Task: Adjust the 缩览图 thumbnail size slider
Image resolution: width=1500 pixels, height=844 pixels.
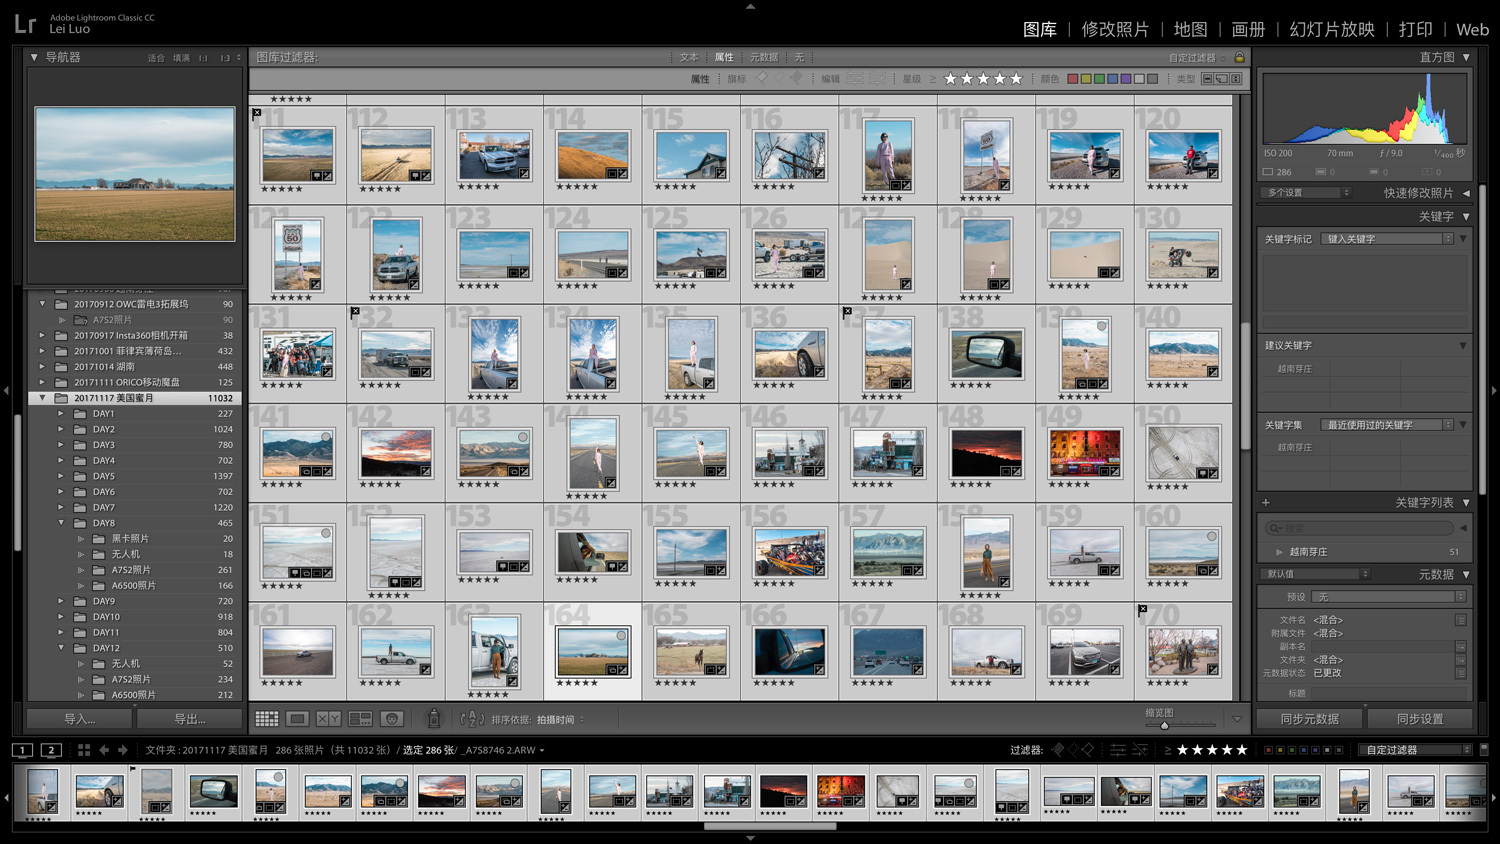Action: coord(1165,725)
